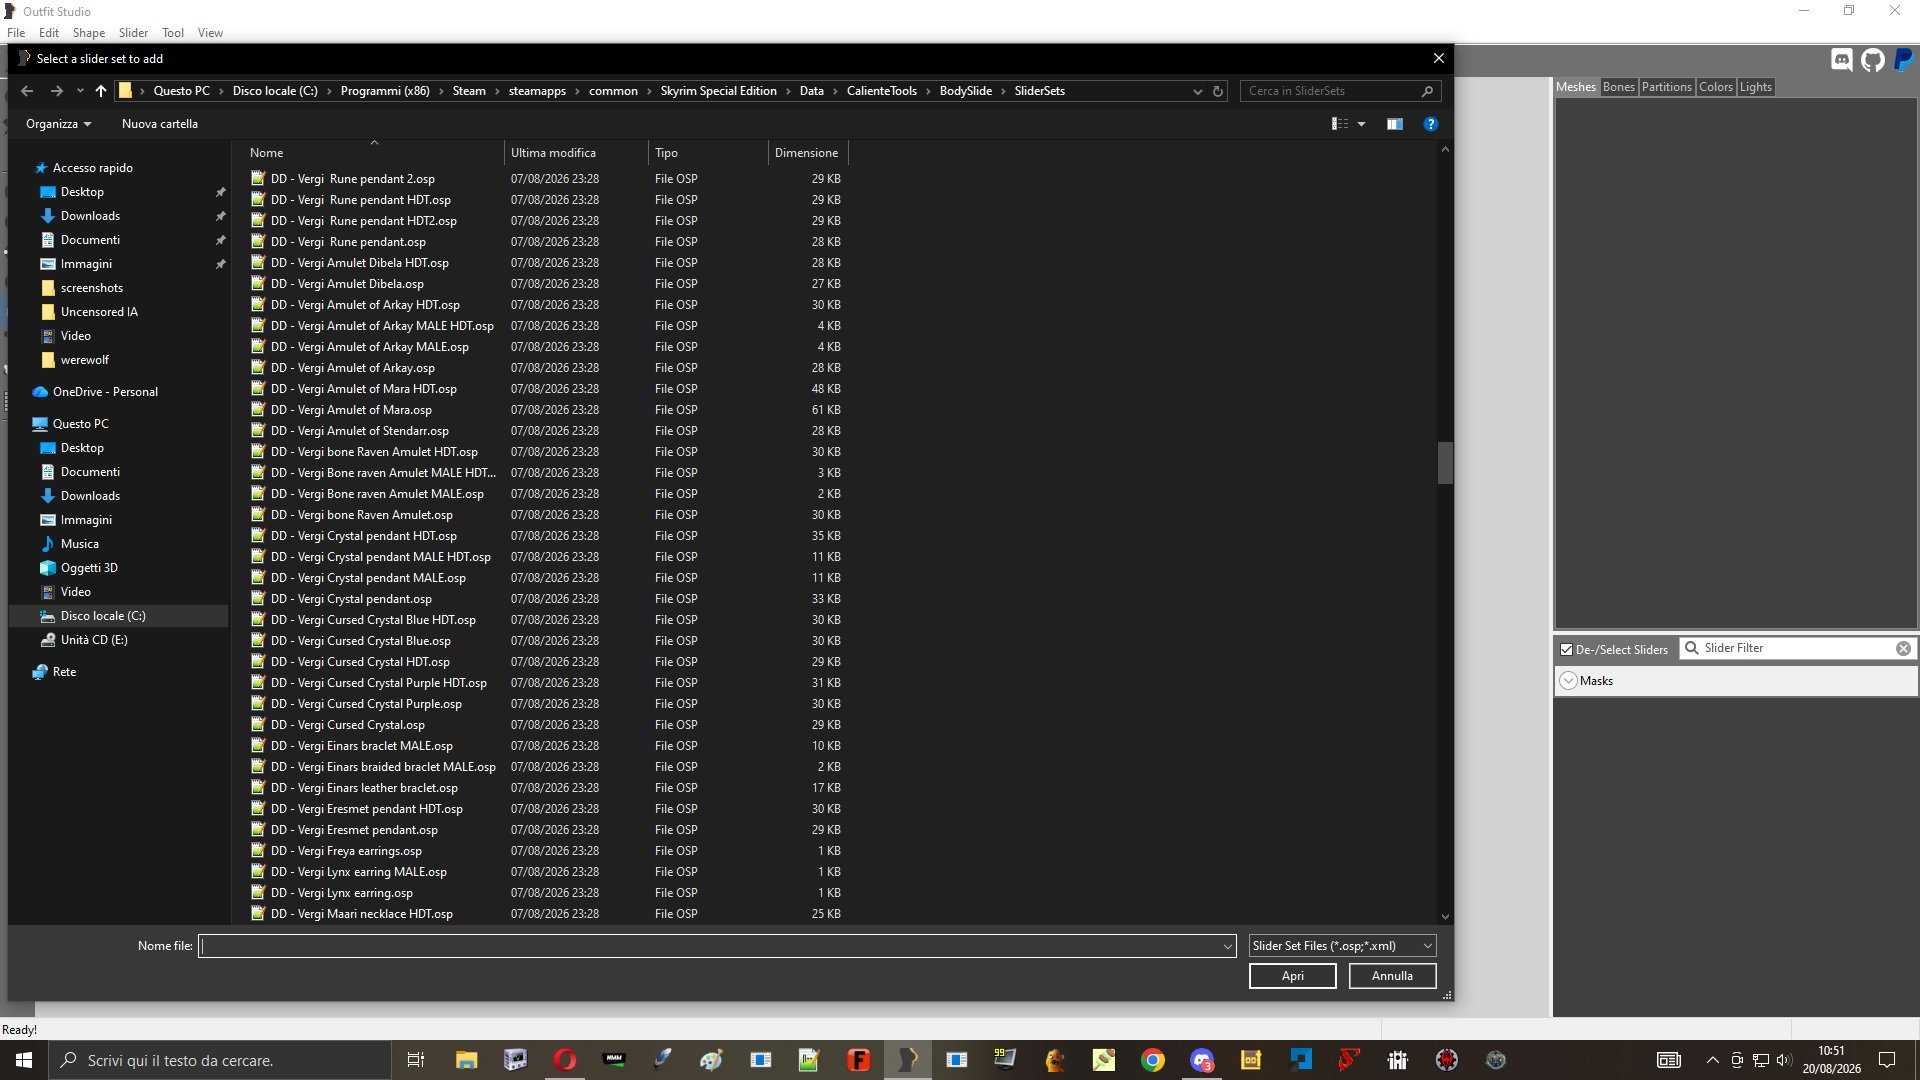The width and height of the screenshot is (1920, 1080).
Task: Navigate to BodySlide in the address path
Action: [965, 91]
